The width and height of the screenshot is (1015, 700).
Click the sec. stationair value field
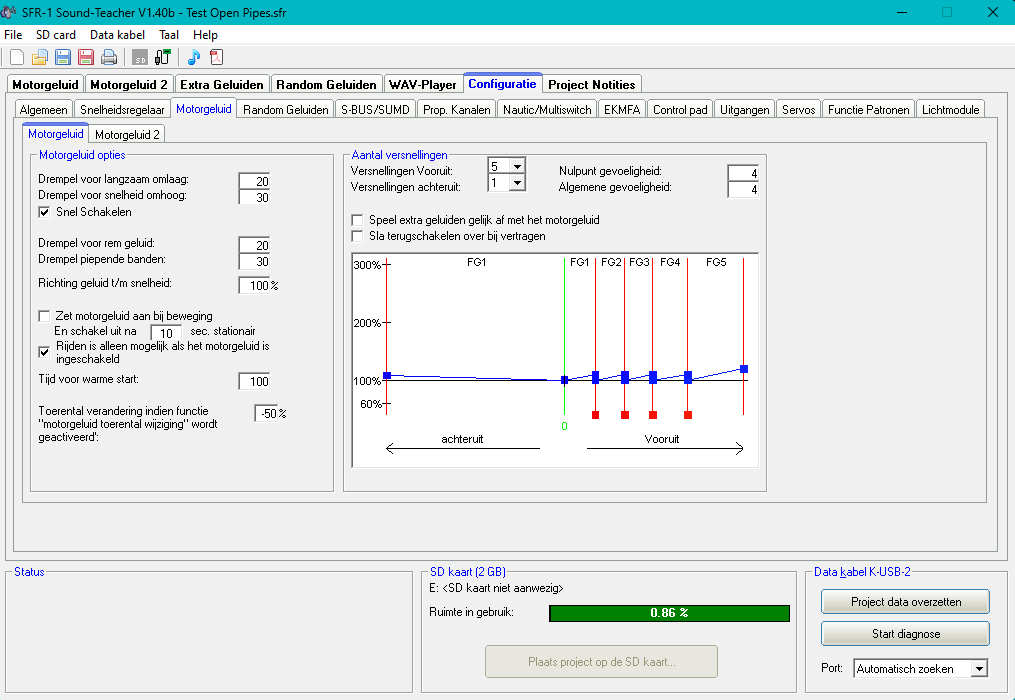(166, 333)
